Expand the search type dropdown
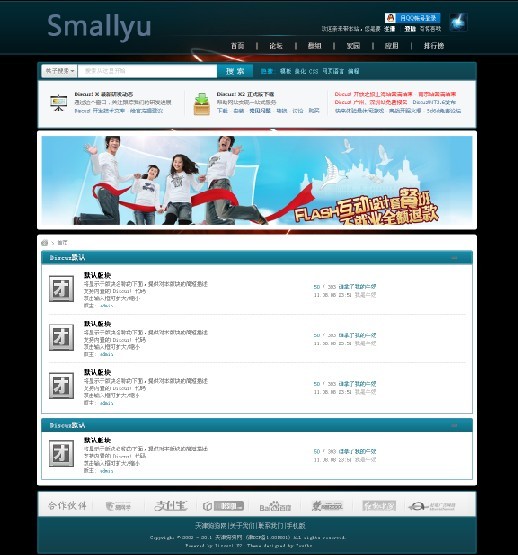 pyautogui.click(x=59, y=71)
